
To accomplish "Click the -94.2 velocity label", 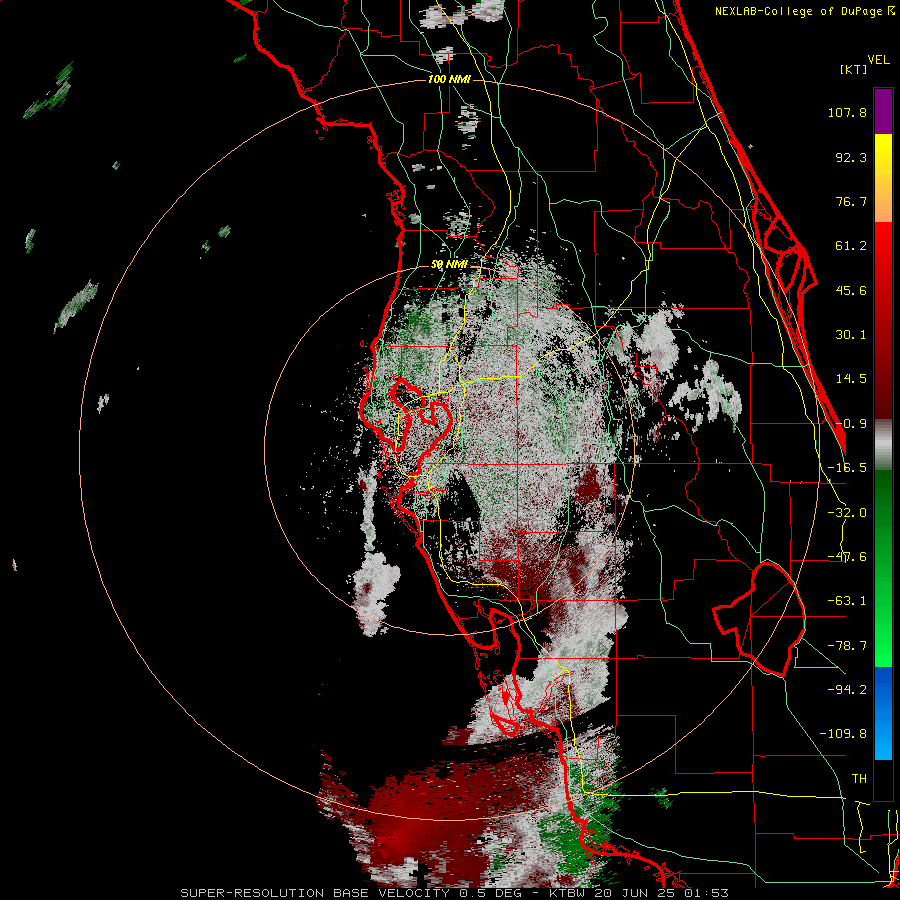I will coord(847,689).
